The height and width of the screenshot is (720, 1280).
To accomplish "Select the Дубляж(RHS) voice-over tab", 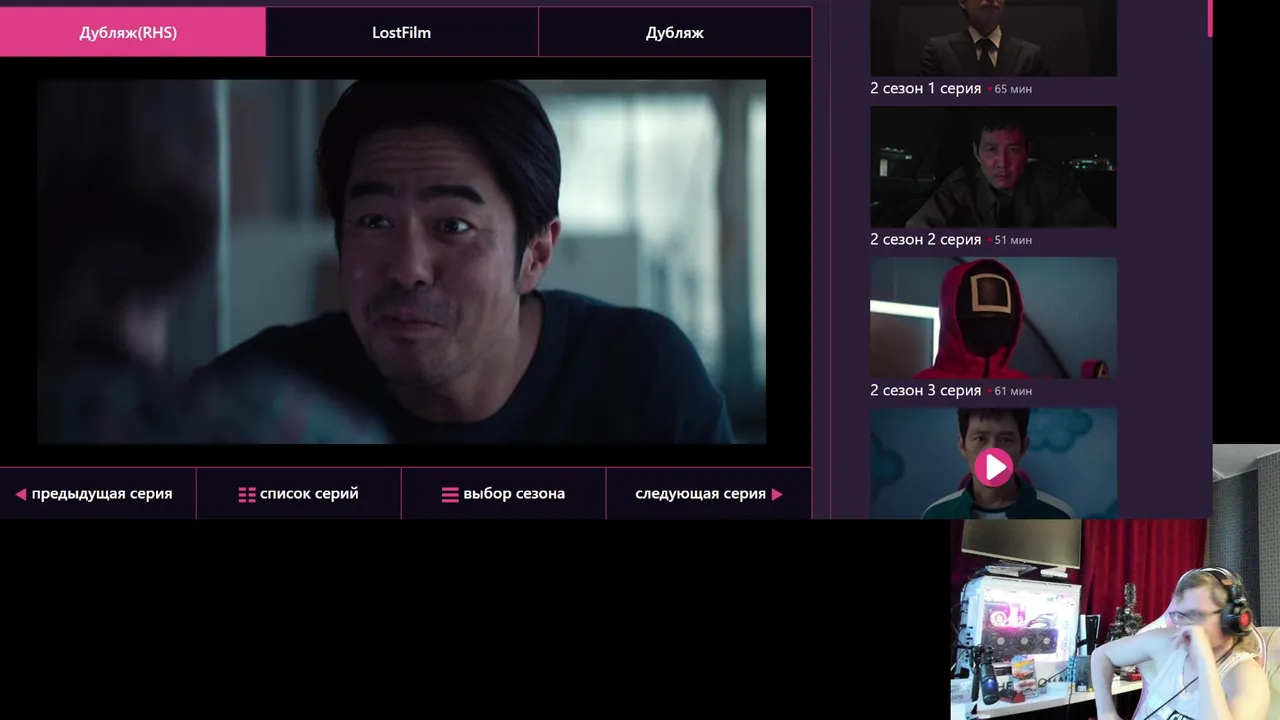I will (x=132, y=32).
